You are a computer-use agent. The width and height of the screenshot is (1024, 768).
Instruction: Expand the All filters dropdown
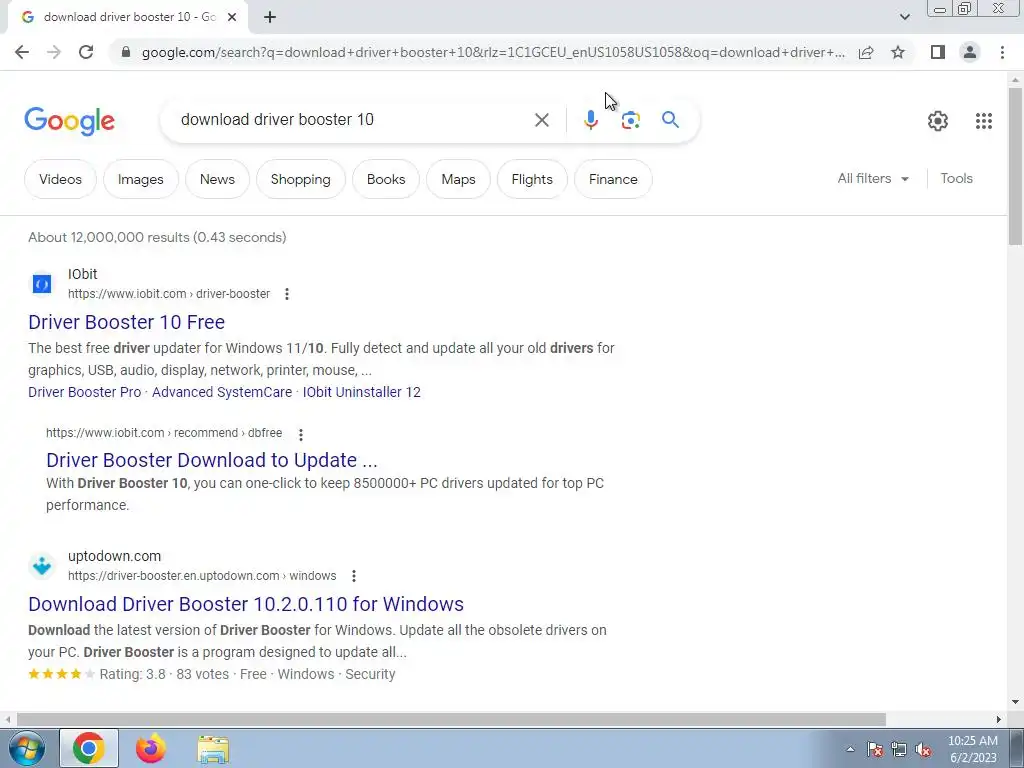point(873,178)
